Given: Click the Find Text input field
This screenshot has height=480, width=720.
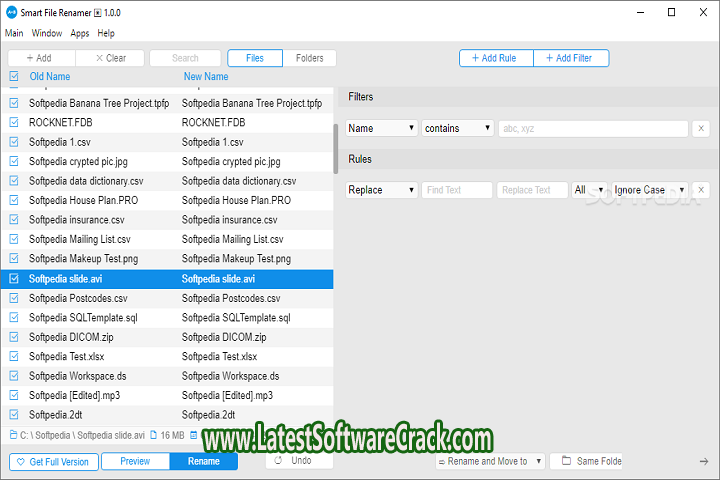Looking at the screenshot, I should coord(457,190).
